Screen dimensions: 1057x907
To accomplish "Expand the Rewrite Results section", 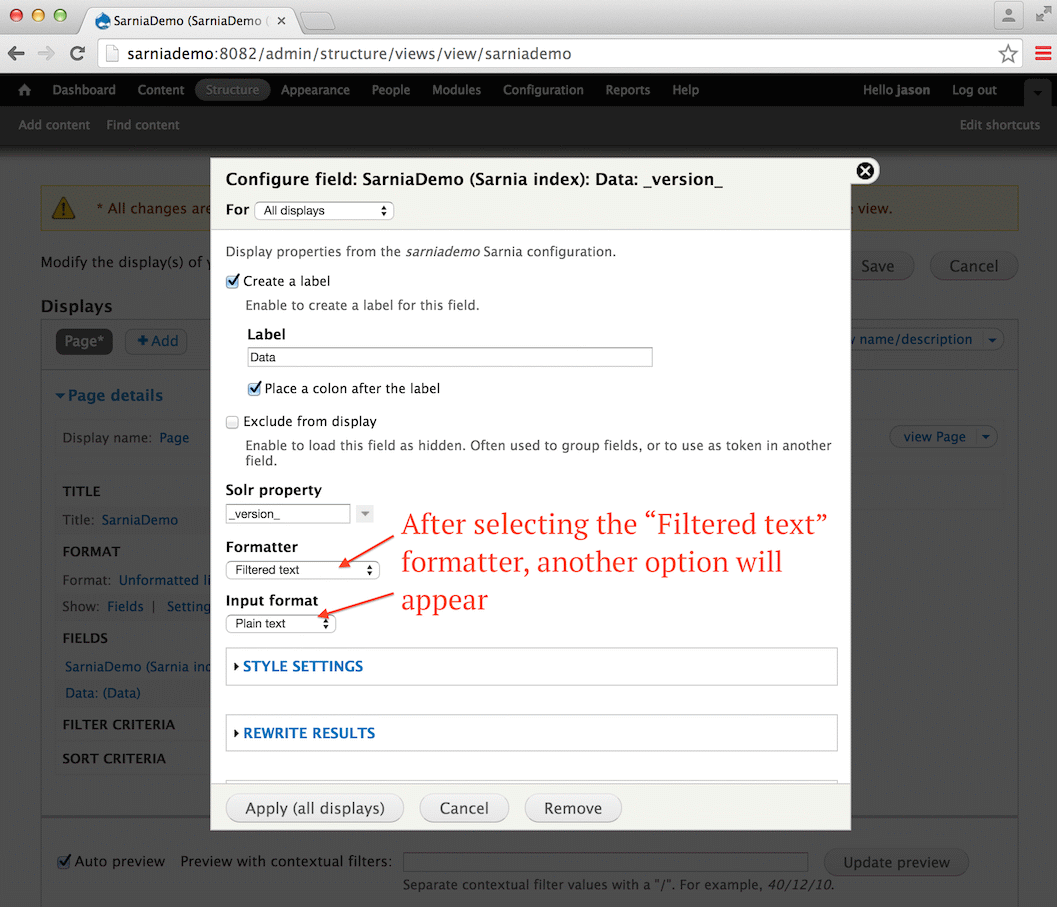I will tap(308, 733).
